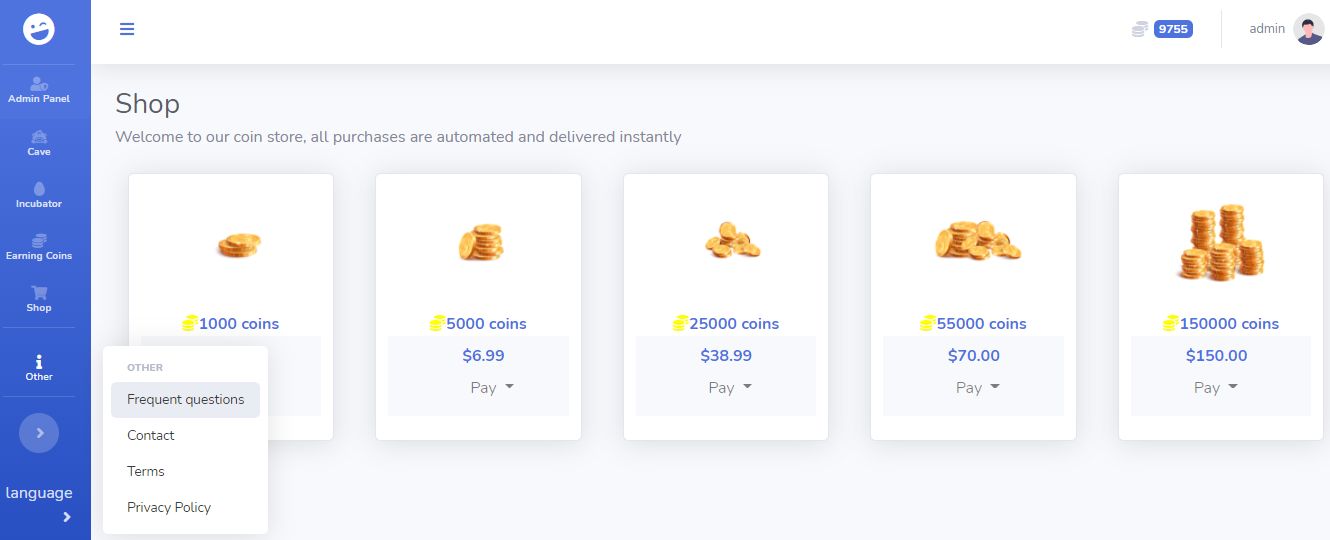Screen dimensions: 1330x540
Task: Open the Privacy Policy link
Action: click(x=169, y=508)
